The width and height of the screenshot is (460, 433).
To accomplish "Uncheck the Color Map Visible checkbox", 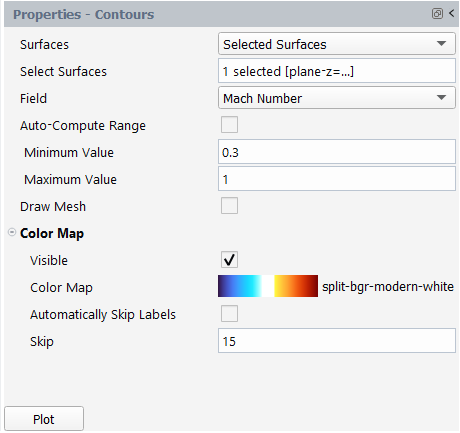I will click(229, 259).
